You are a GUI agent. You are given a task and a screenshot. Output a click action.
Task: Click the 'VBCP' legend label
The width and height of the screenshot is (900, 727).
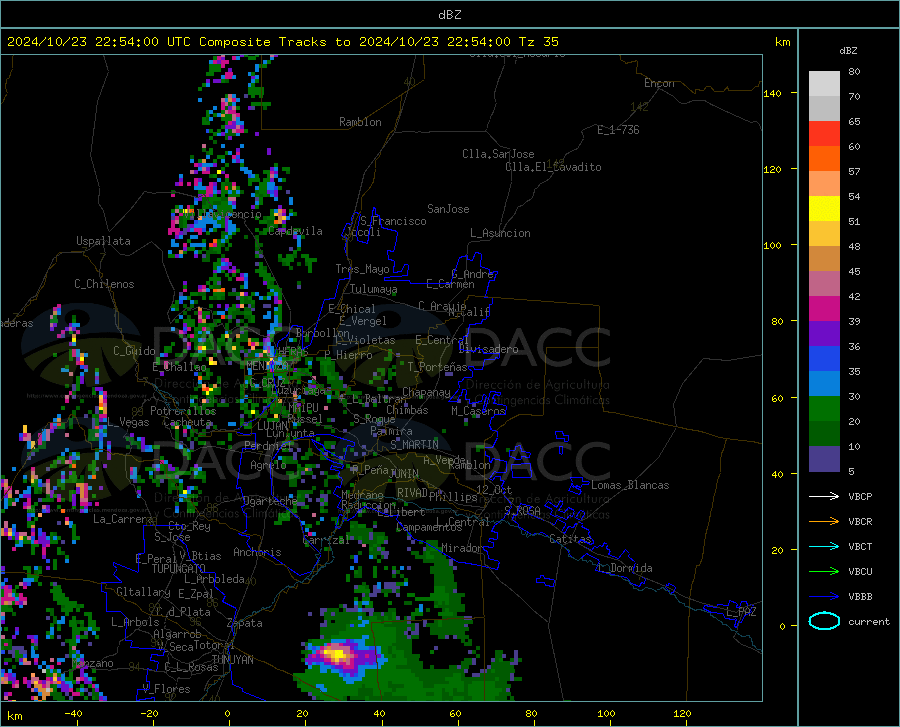(860, 496)
